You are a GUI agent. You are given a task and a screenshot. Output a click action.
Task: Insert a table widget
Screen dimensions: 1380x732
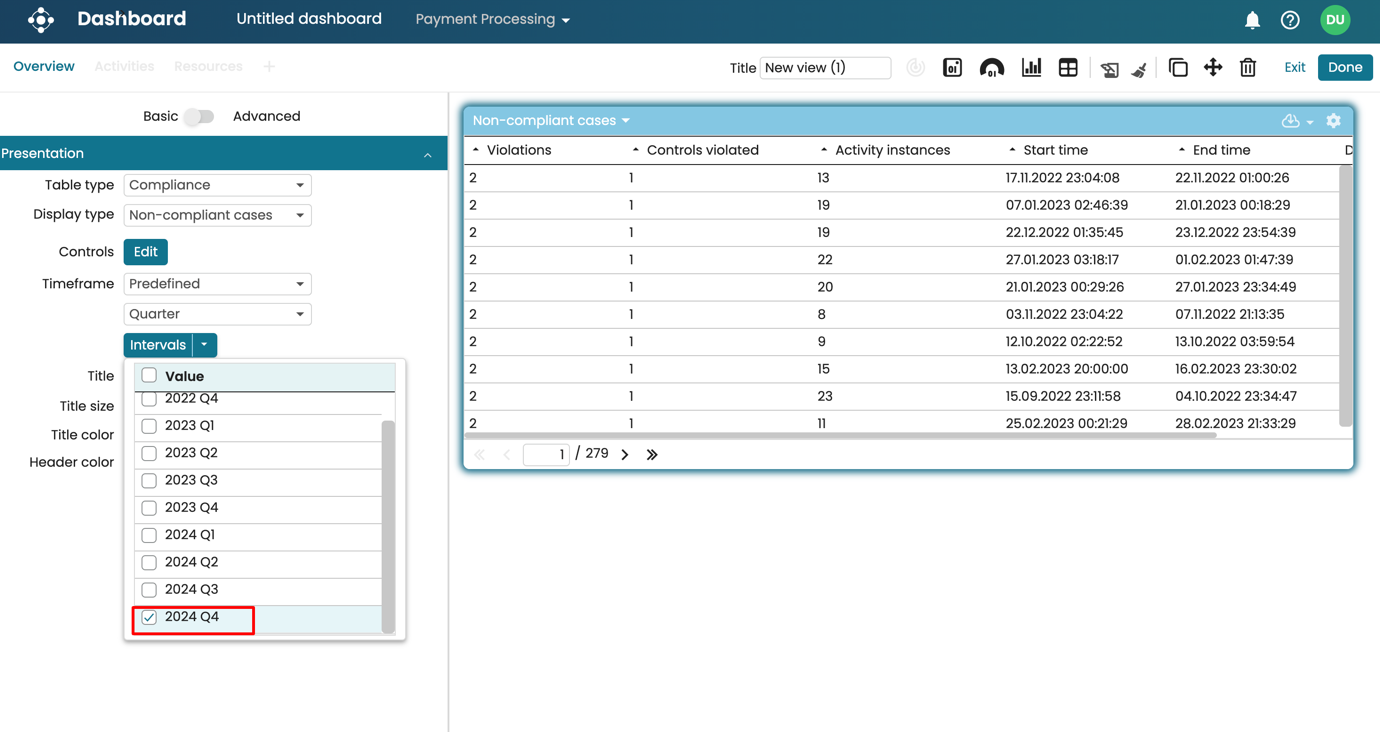1068,68
